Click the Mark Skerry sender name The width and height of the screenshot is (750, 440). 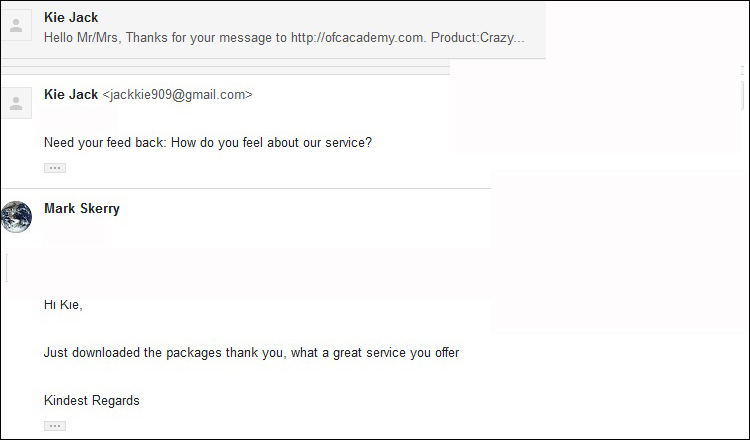click(82, 209)
